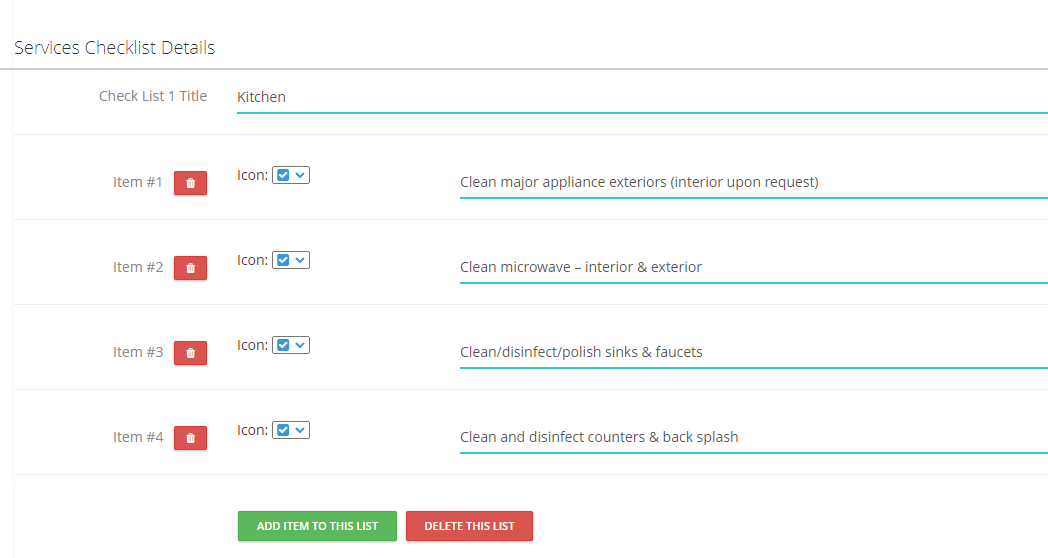Click ADD ITEM TO THIS LIST button
Viewport: 1048px width, 558px height.
317,526
